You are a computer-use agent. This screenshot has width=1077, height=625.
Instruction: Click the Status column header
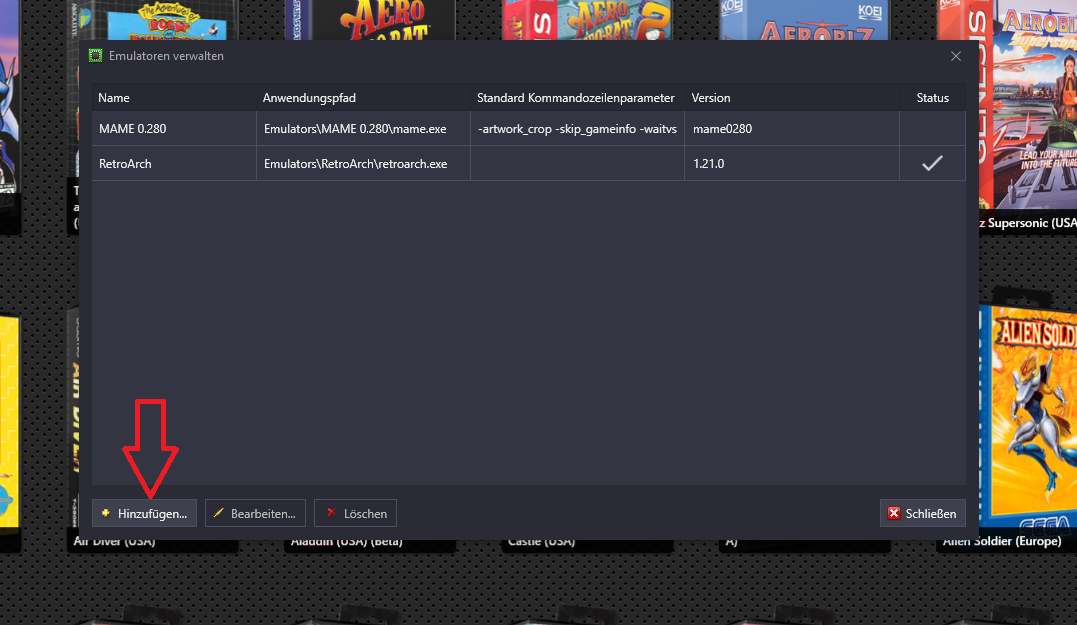(932, 98)
